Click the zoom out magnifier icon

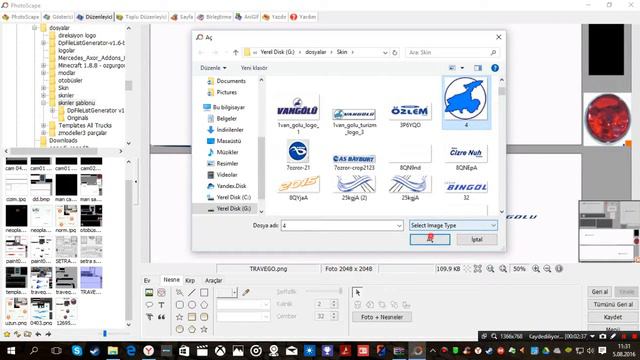click(x=547, y=269)
